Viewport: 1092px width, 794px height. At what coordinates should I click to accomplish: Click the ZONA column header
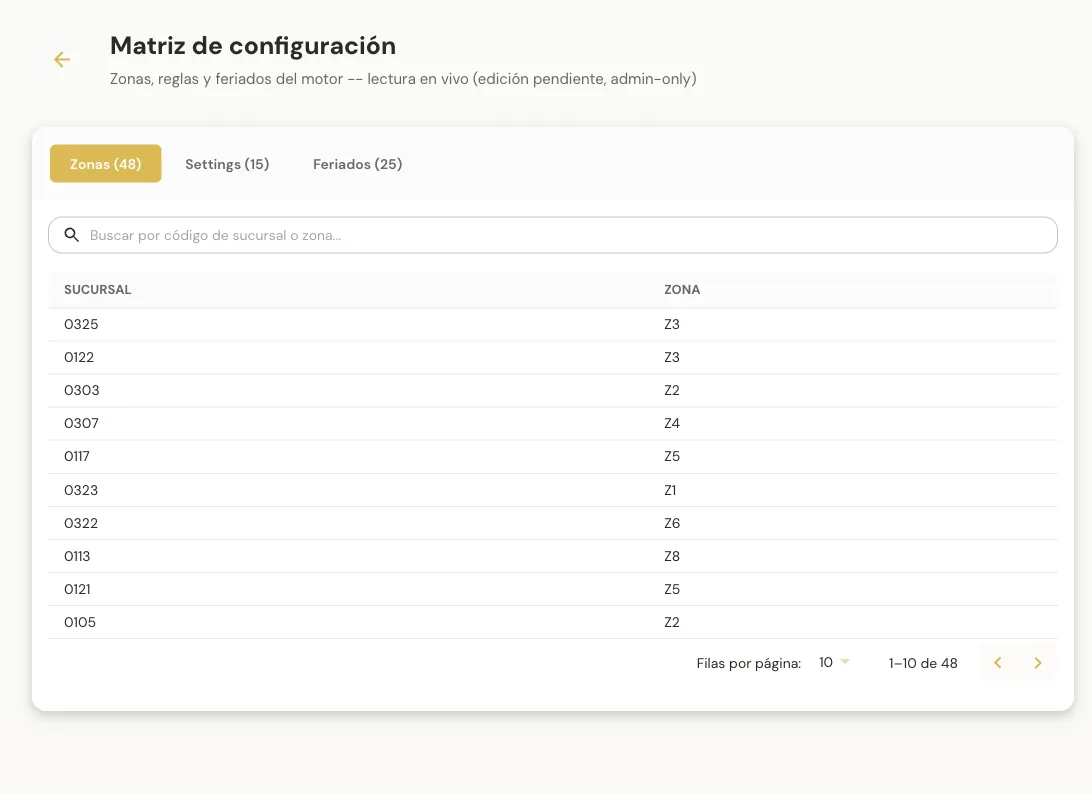[x=682, y=290]
